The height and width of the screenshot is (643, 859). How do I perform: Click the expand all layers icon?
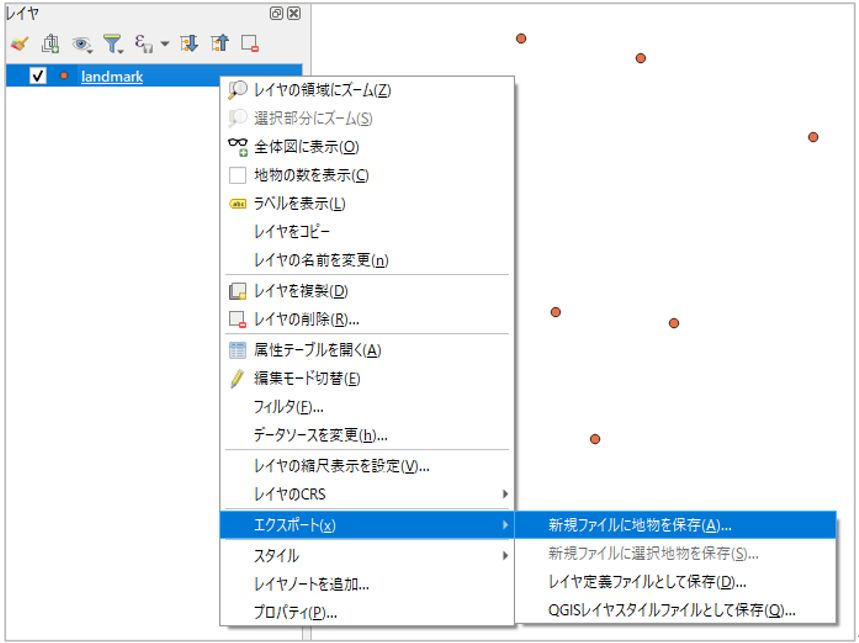189,43
